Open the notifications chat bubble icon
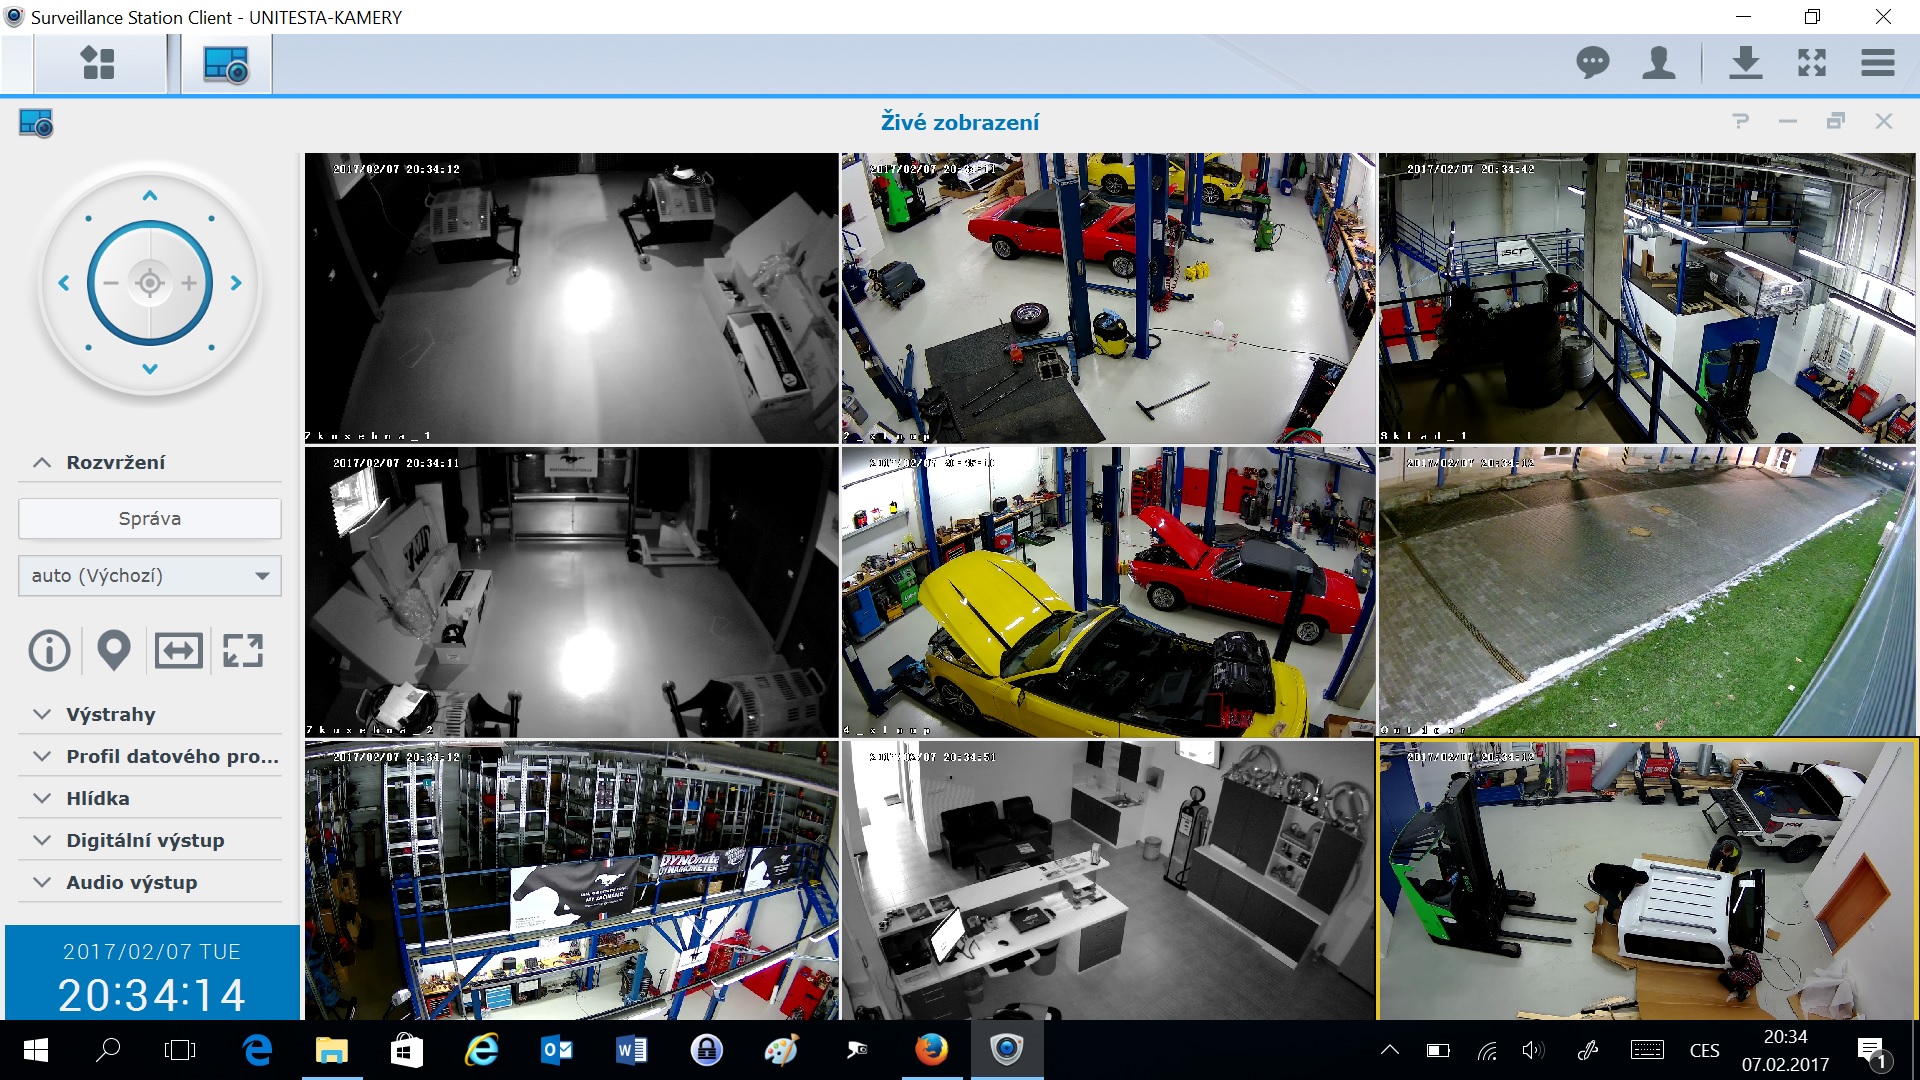This screenshot has width=1920, height=1080. click(x=1592, y=63)
